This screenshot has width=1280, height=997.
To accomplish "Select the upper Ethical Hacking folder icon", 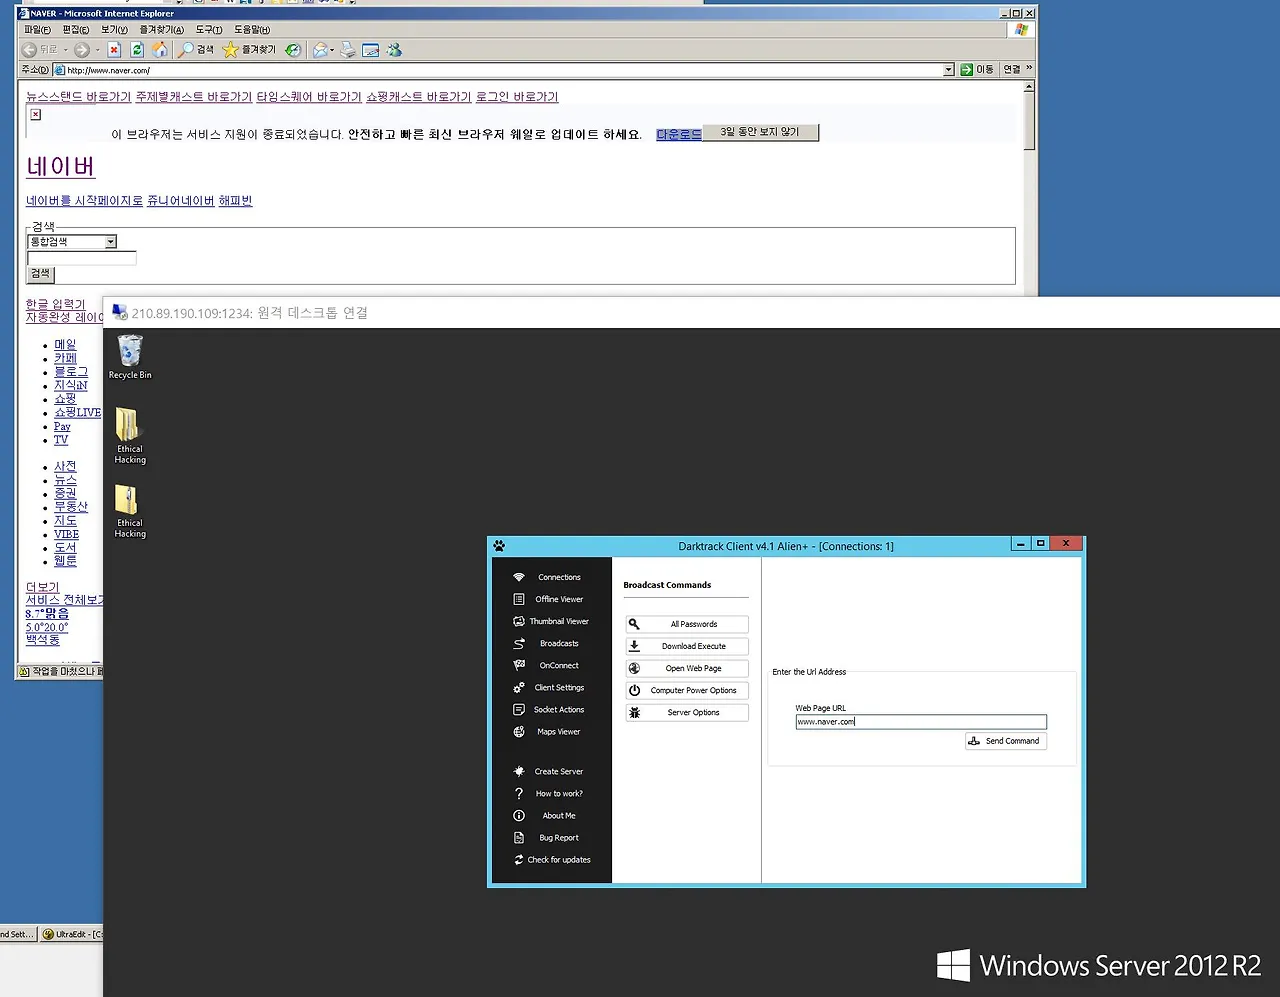I will pyautogui.click(x=130, y=435).
